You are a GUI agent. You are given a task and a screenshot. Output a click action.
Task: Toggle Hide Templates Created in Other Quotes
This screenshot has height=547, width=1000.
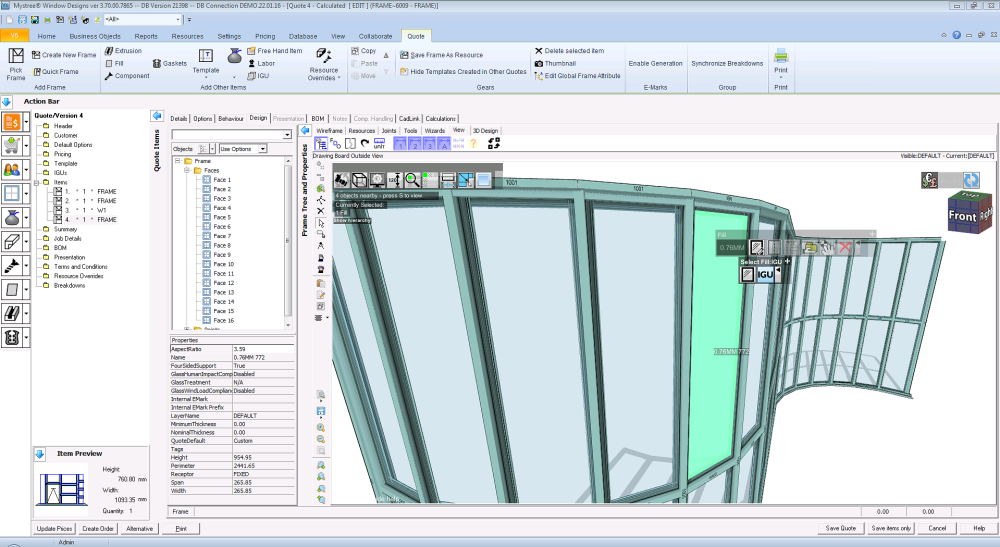click(x=462, y=72)
